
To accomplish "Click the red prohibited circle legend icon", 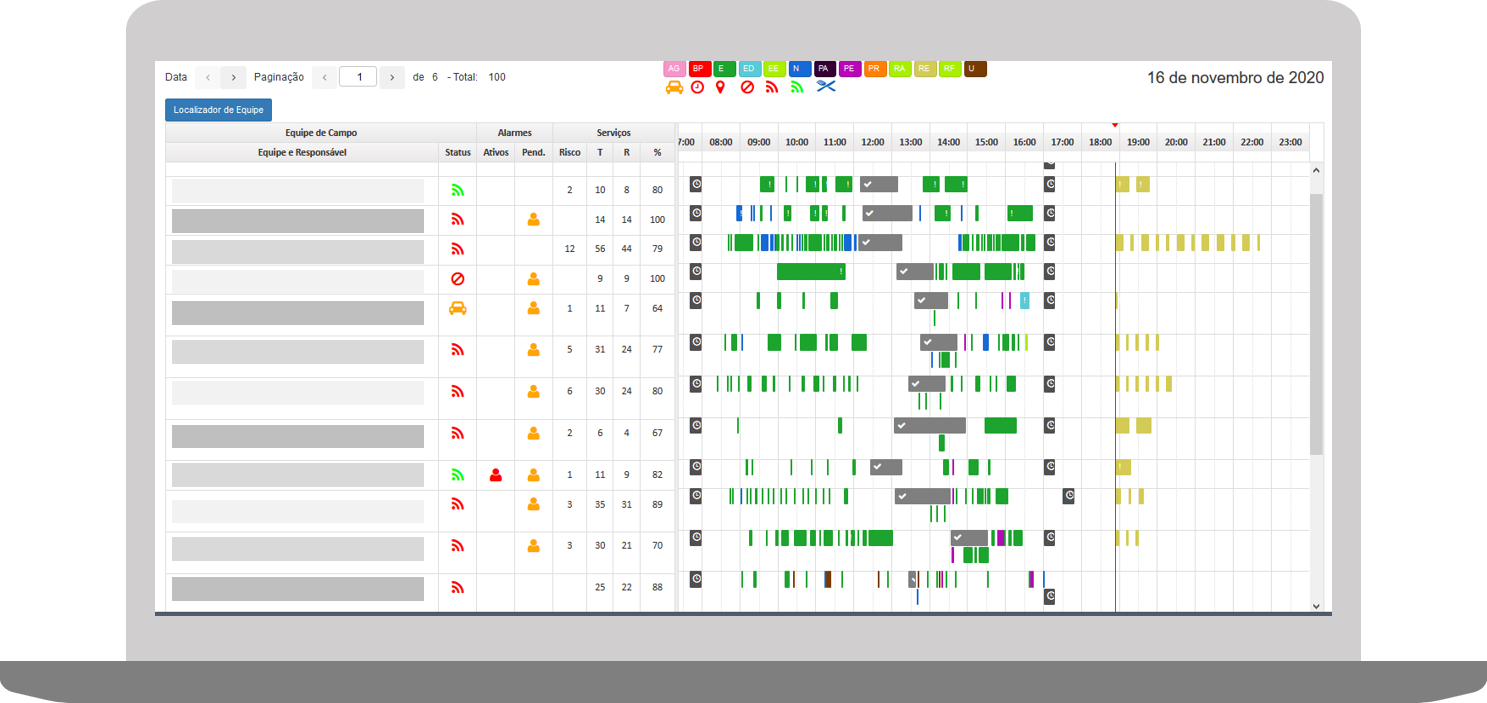I will 747,87.
